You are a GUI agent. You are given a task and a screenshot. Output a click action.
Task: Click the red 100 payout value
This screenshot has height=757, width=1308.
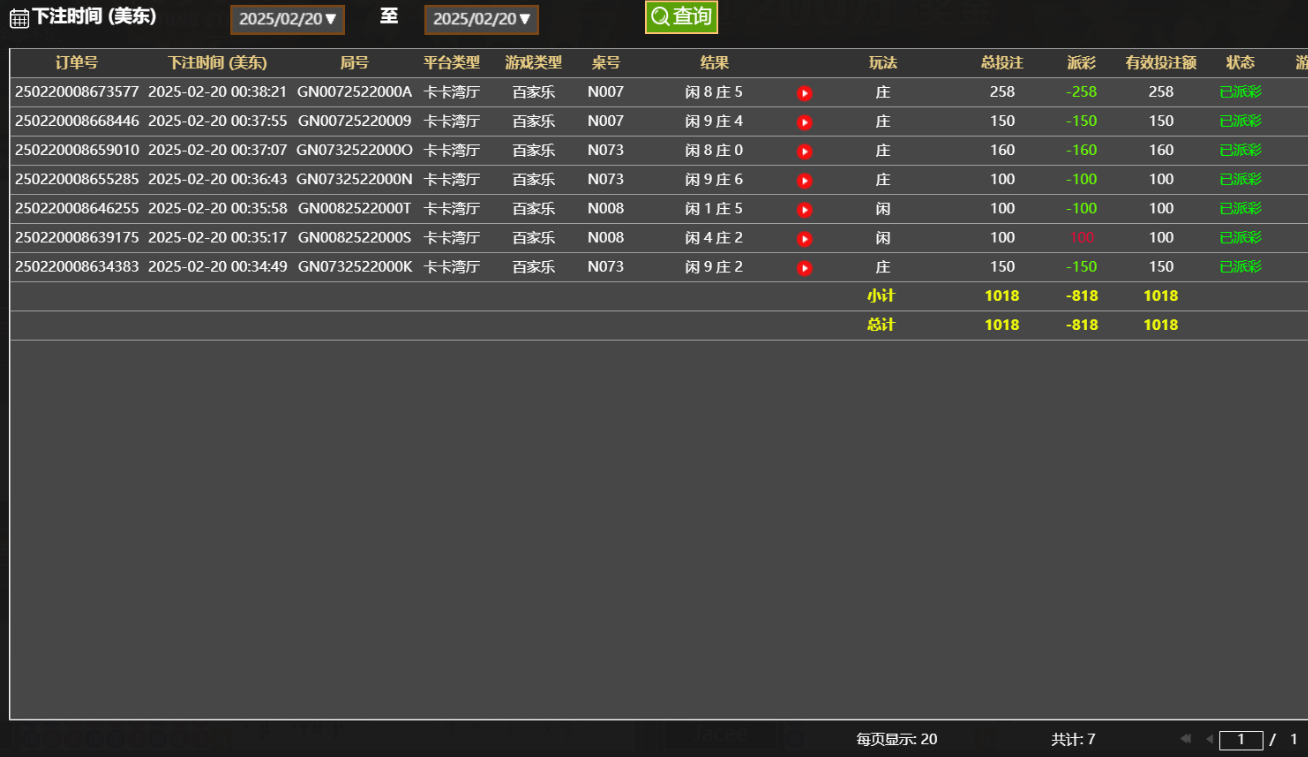click(1082, 238)
